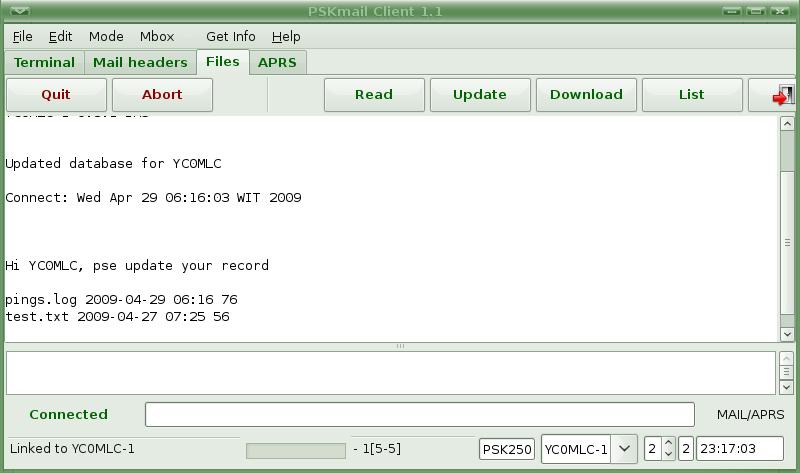This screenshot has height=473, width=800.
Task: Close the PSKmail Client window
Action: [780, 11]
